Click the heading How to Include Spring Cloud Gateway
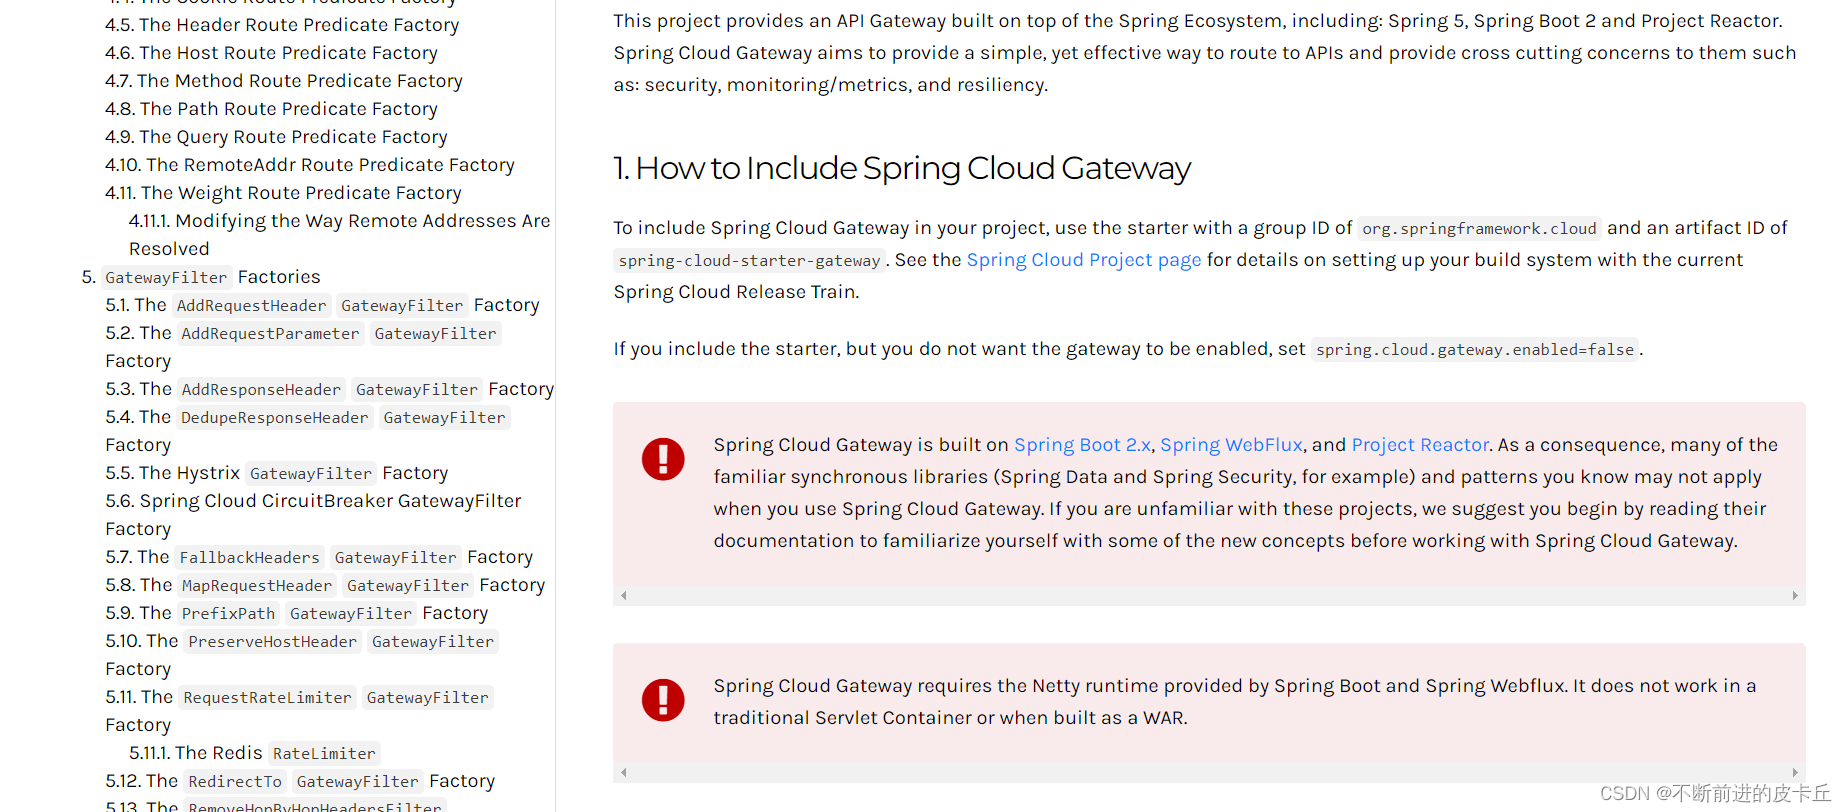The height and width of the screenshot is (812, 1847). pos(902,168)
